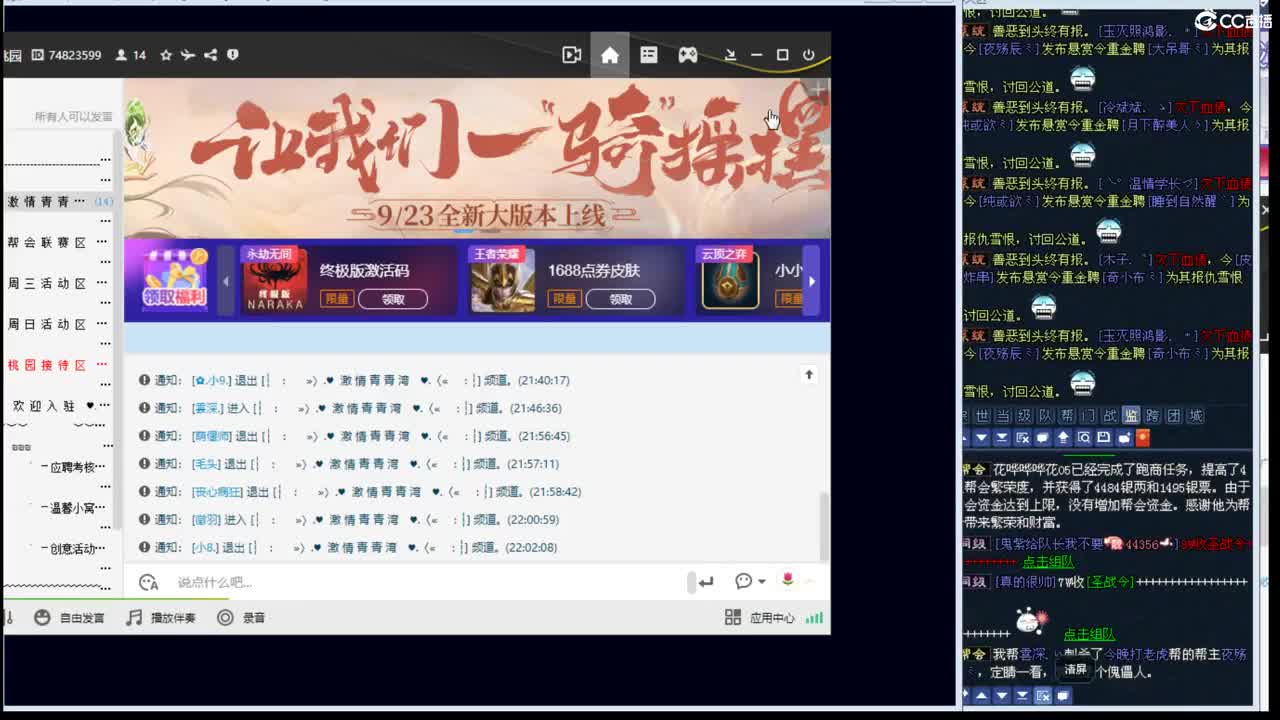Click the download arrow icon in title bar
The height and width of the screenshot is (720, 1280).
pos(730,55)
